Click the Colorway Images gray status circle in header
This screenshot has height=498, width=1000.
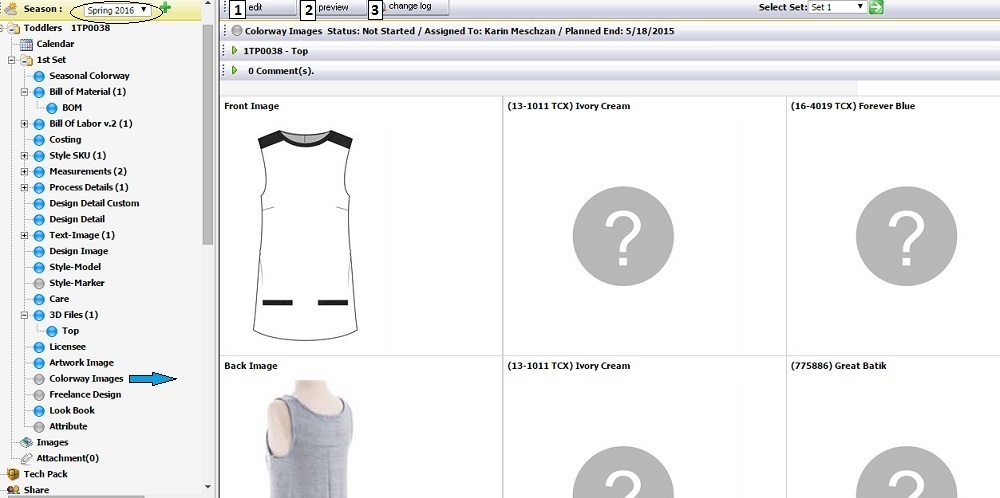point(237,31)
